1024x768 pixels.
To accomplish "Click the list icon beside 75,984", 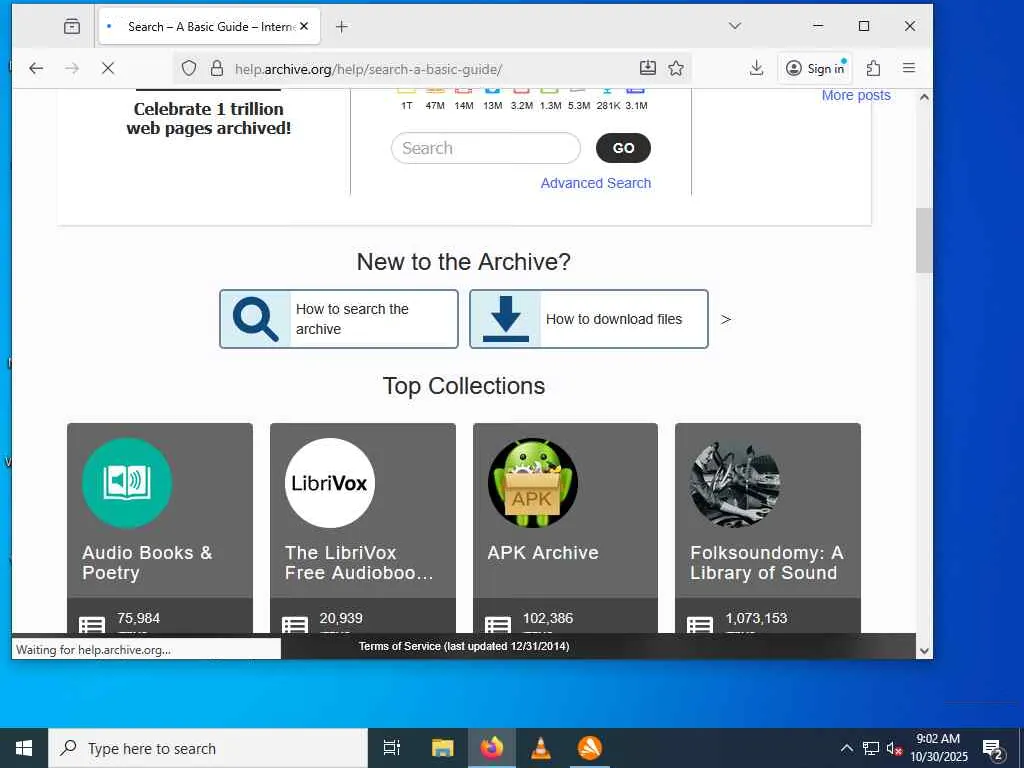I will [x=92, y=625].
